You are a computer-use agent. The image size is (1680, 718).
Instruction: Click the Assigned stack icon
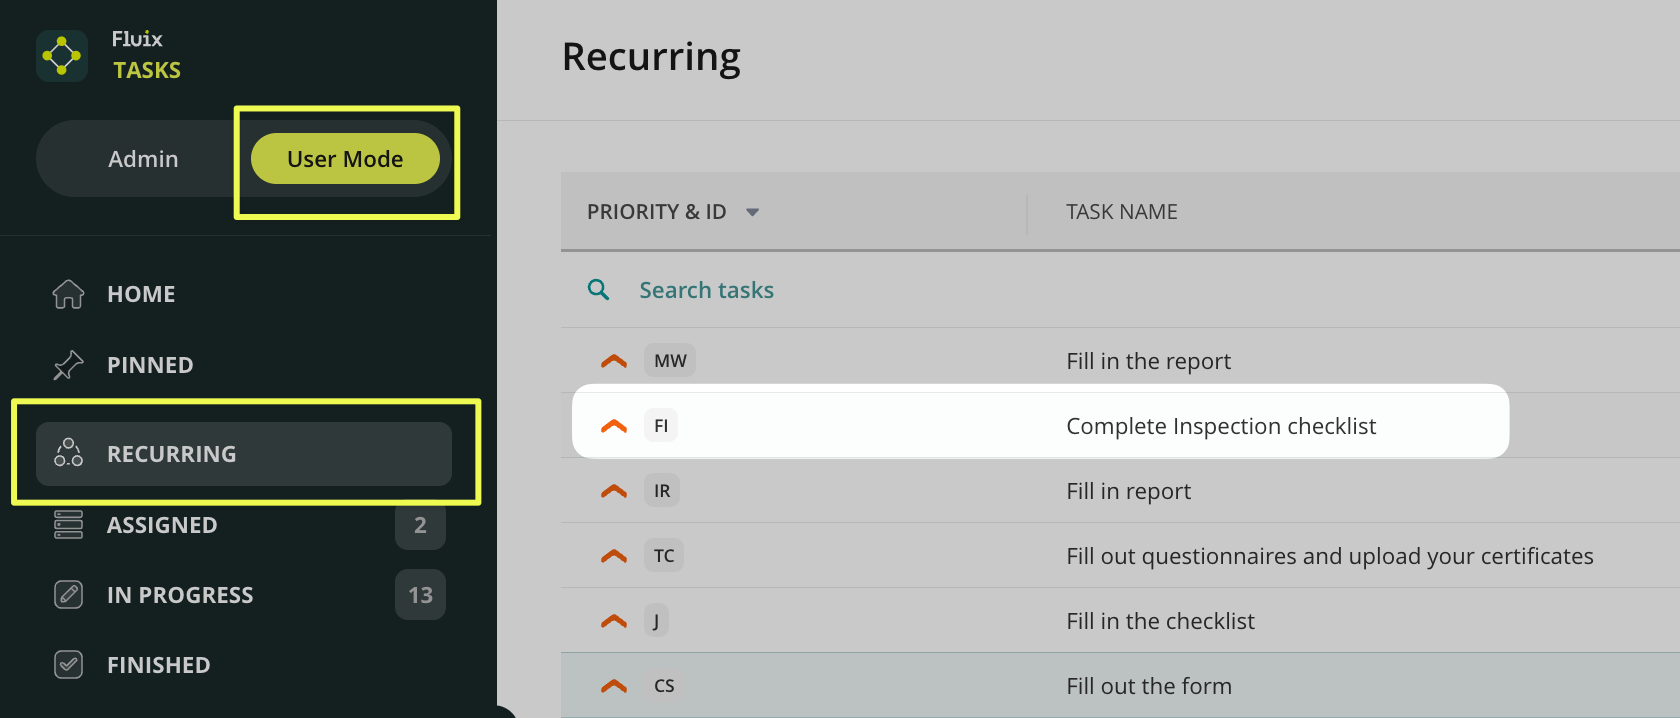click(x=68, y=525)
